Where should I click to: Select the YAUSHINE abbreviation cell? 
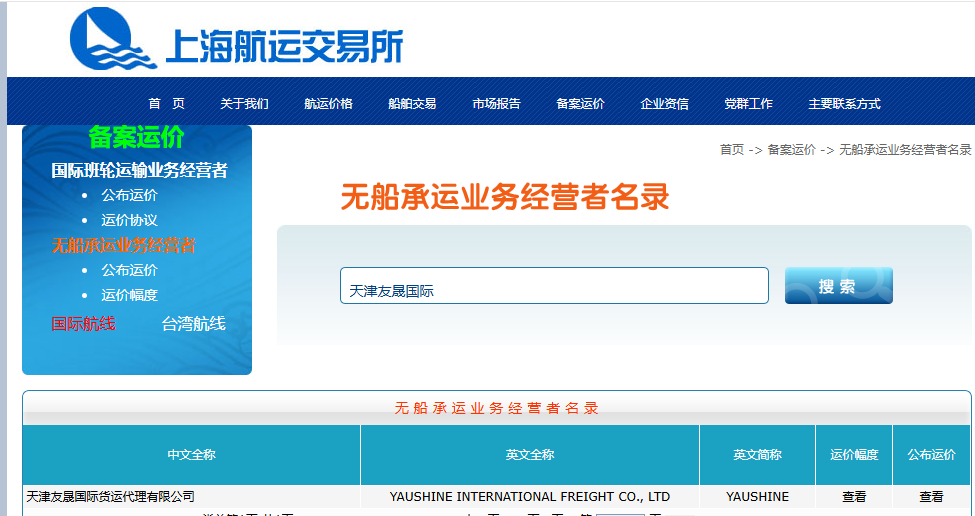point(757,497)
